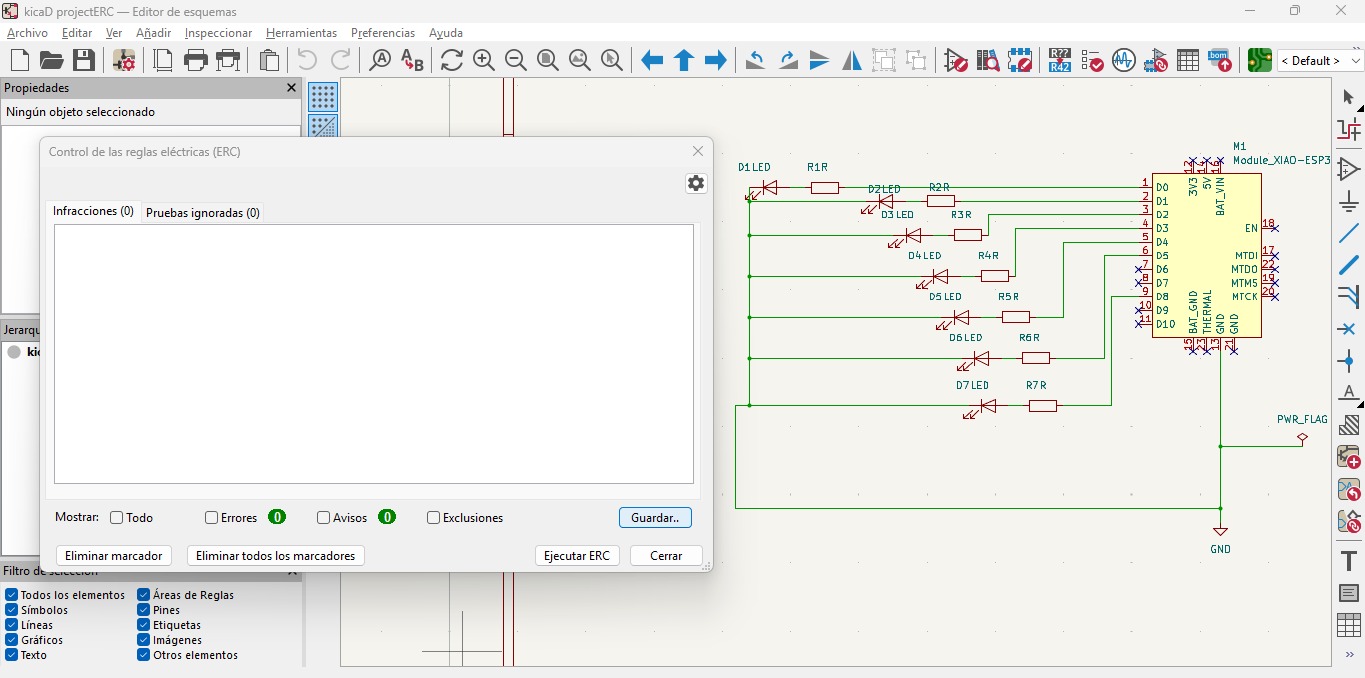The width and height of the screenshot is (1365, 678).
Task: Select the place junction tool
Action: click(1348, 361)
